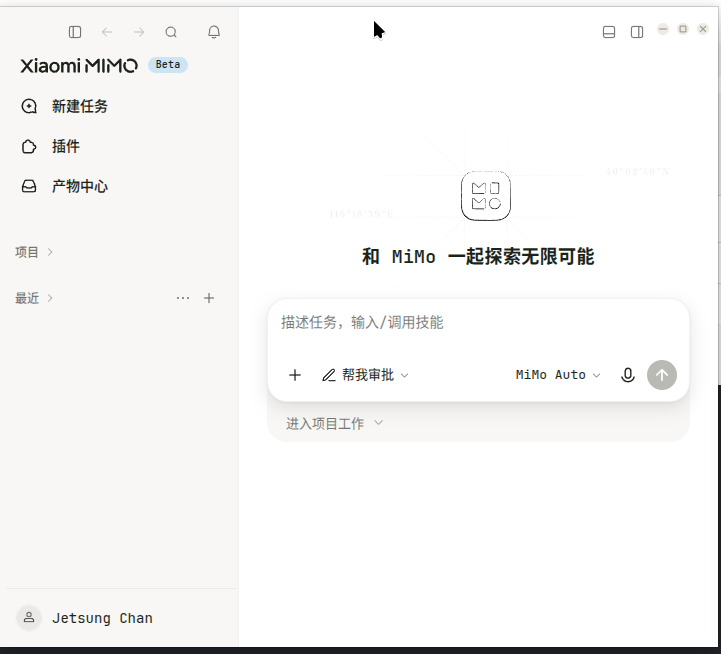Expand the 项目 section
721x654 pixels.
click(34, 252)
